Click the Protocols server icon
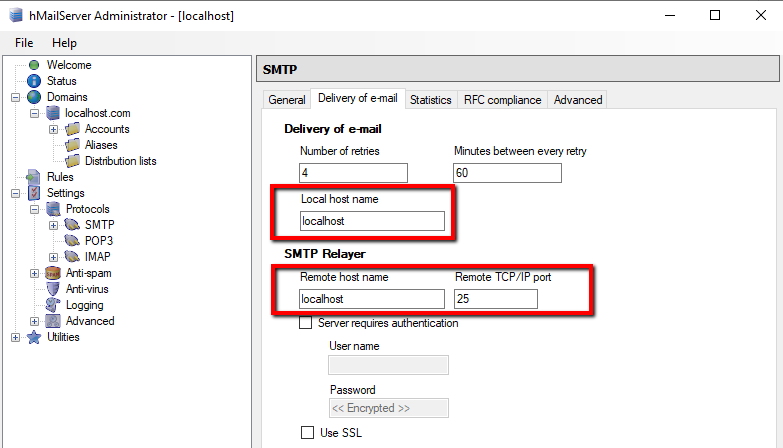783x448 pixels. coord(53,209)
